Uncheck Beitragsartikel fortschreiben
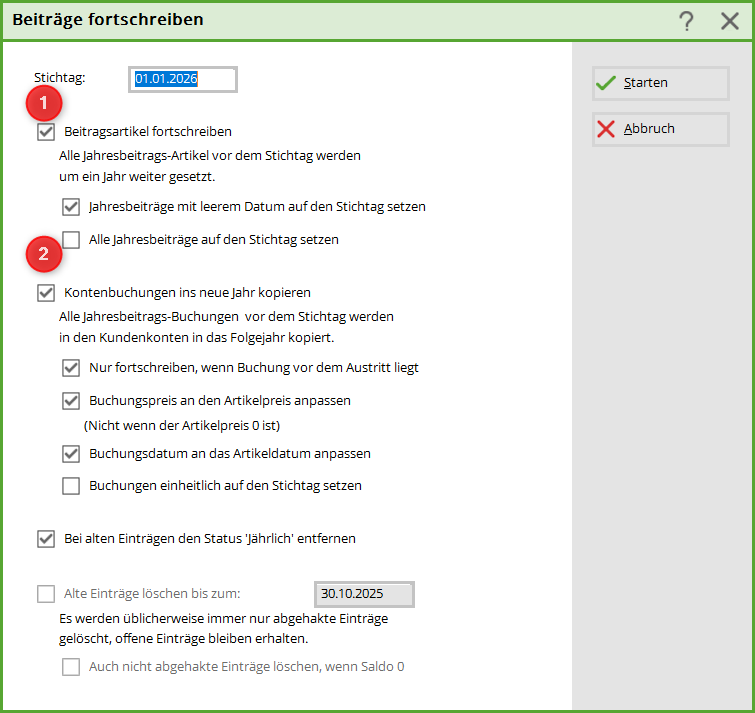The width and height of the screenshot is (755, 713). tap(46, 132)
